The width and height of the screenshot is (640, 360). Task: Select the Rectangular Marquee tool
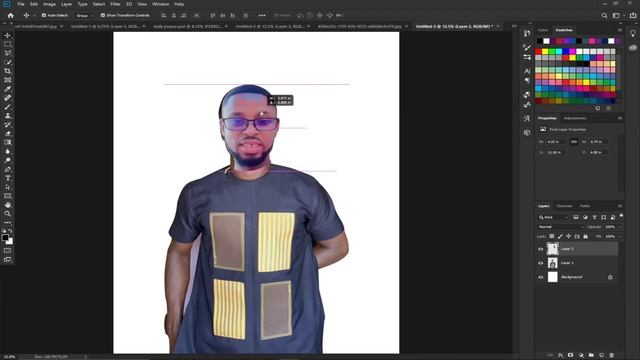tap(7, 44)
